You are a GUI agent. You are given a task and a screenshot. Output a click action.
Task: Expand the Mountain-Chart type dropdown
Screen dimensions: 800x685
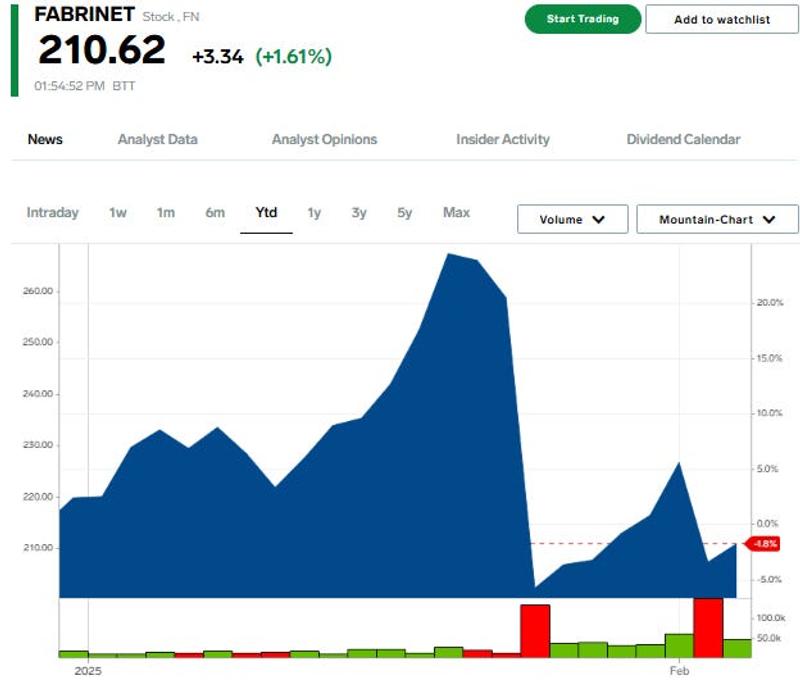tap(717, 219)
